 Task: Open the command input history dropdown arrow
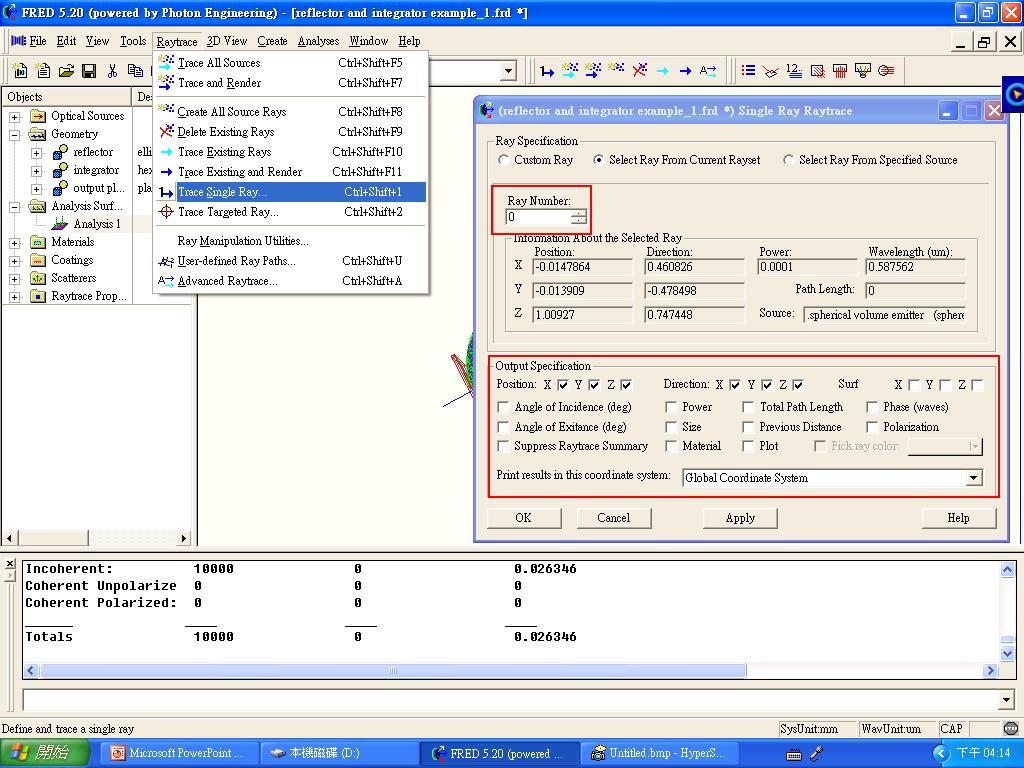point(1006,700)
